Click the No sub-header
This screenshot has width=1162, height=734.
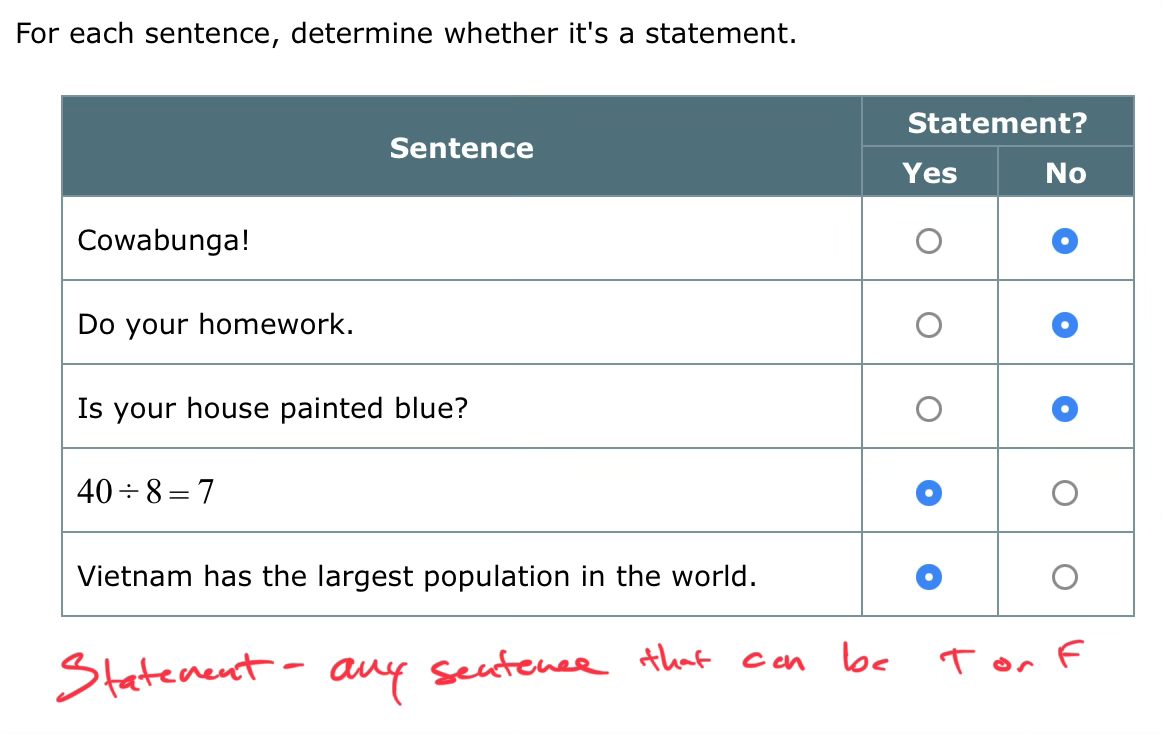click(1065, 173)
